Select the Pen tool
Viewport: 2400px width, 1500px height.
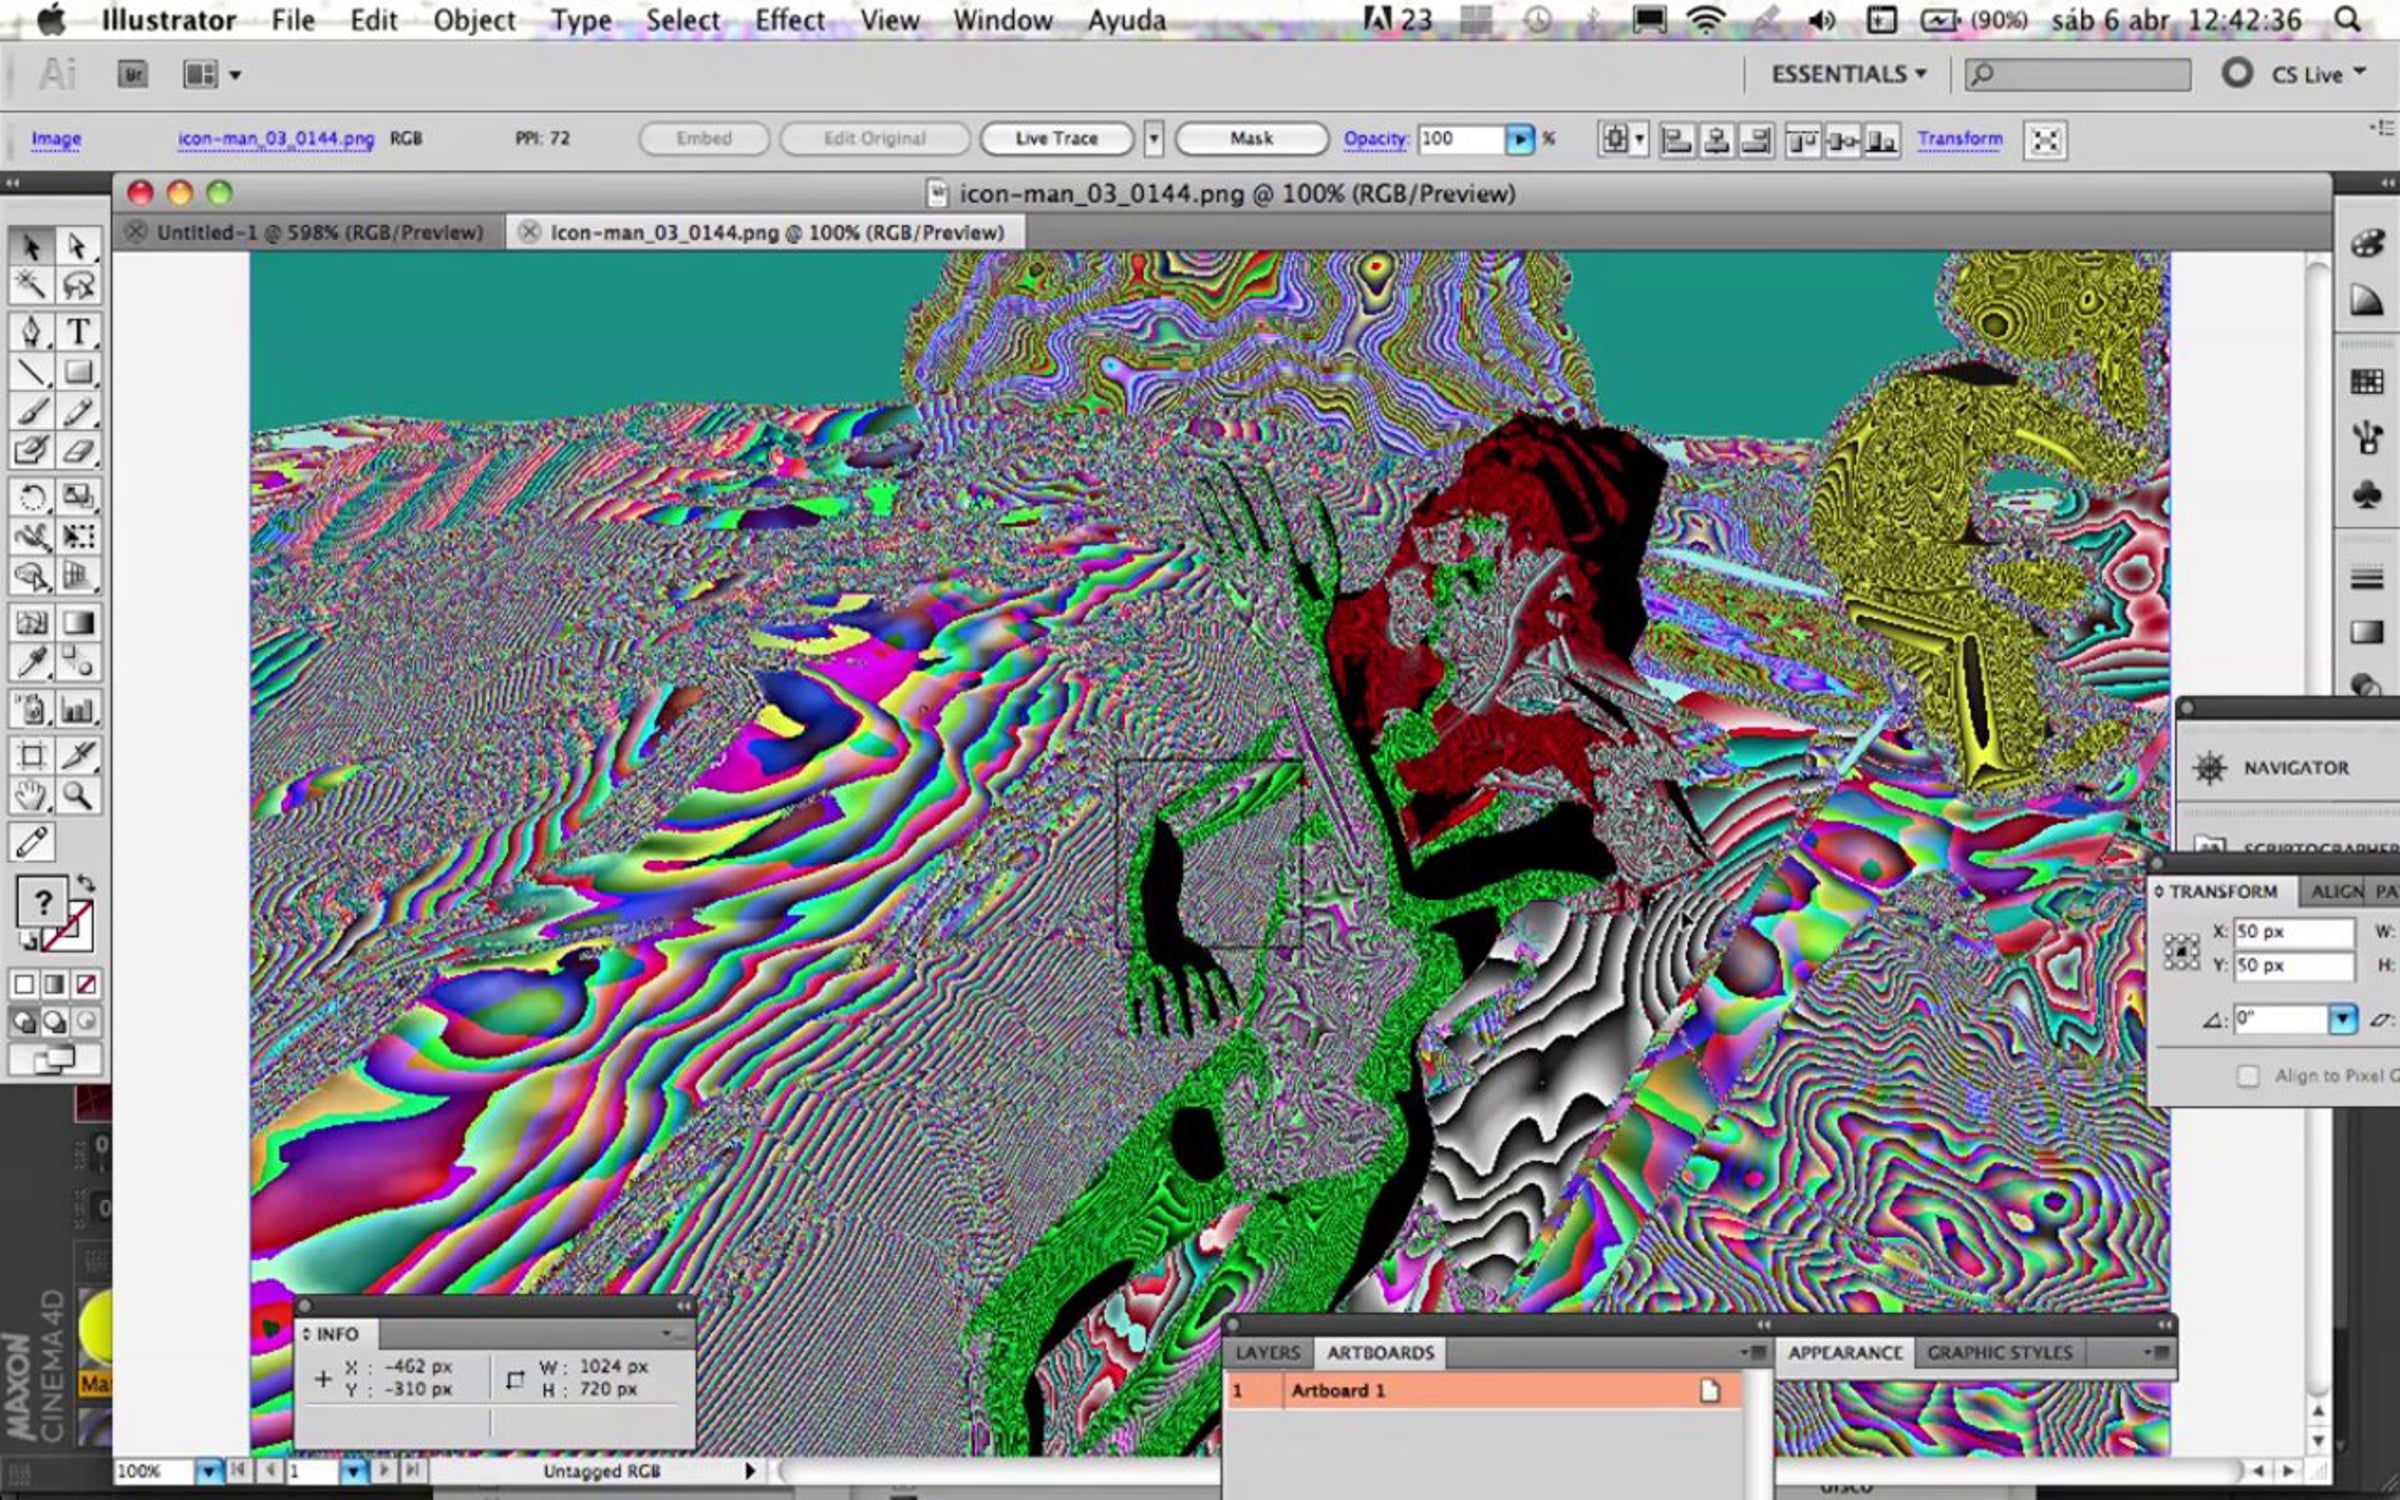pyautogui.click(x=31, y=331)
